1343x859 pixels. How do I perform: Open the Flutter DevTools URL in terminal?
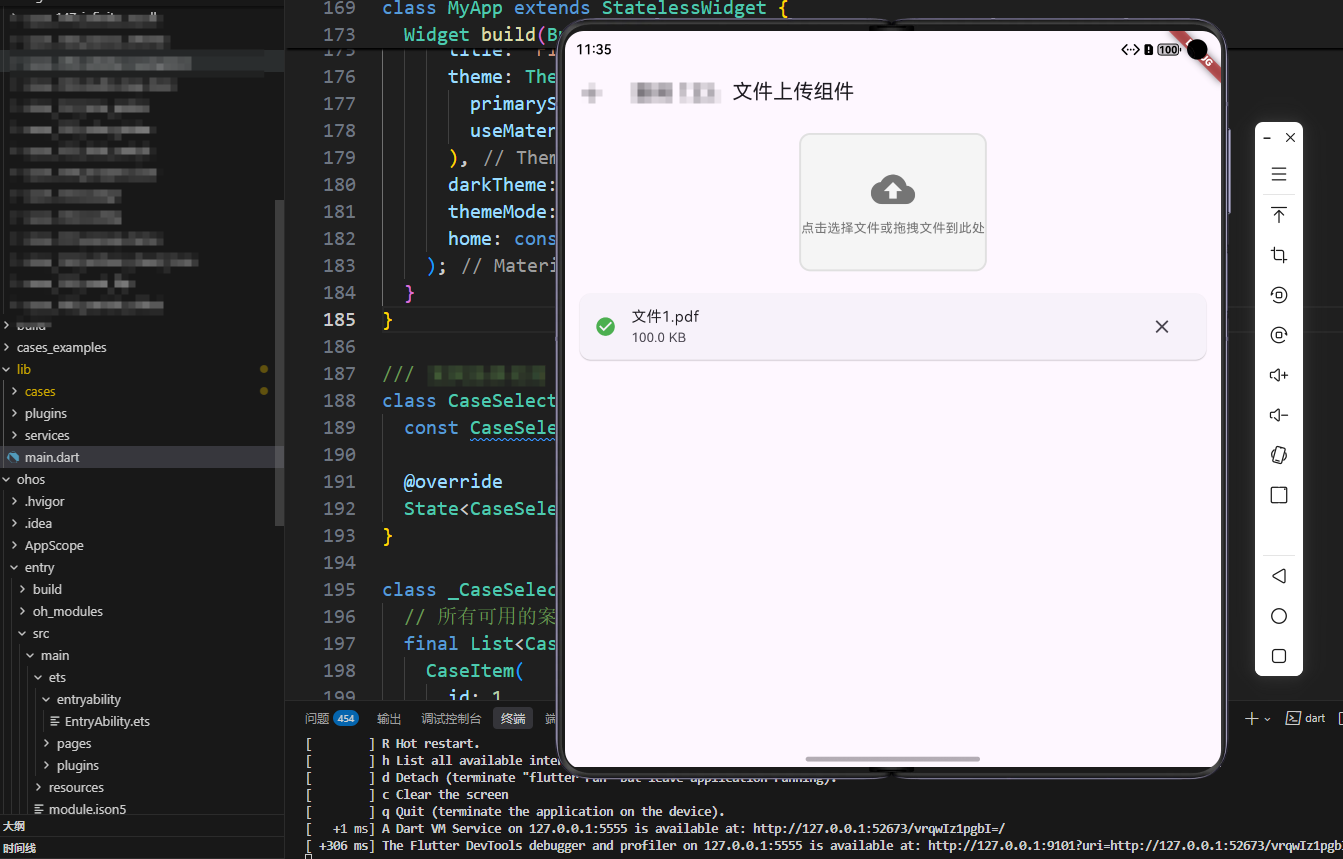[1135, 845]
